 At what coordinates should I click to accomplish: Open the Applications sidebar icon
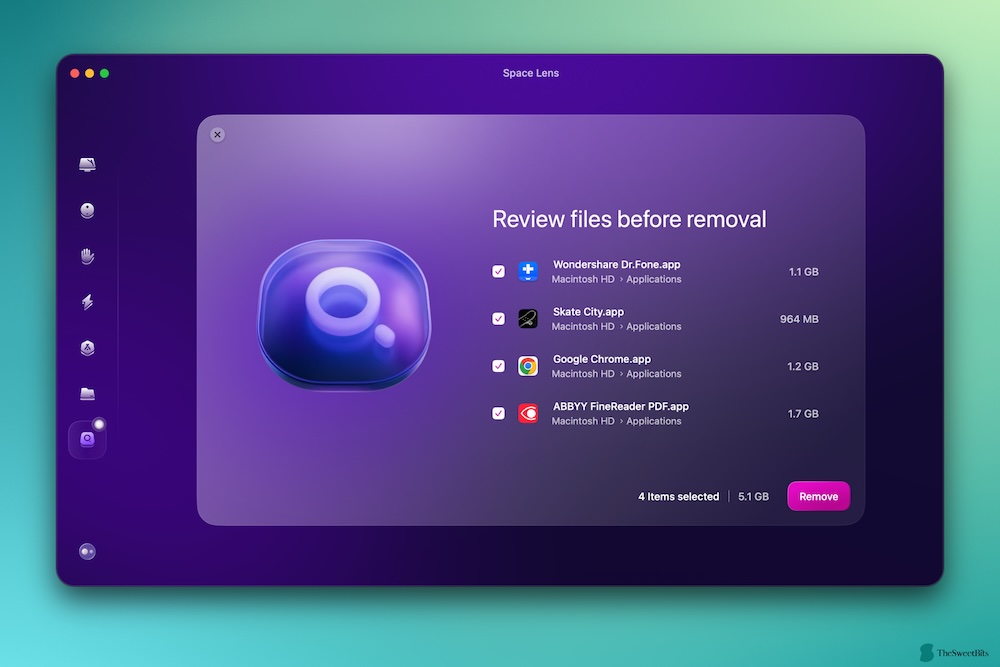coord(87,348)
